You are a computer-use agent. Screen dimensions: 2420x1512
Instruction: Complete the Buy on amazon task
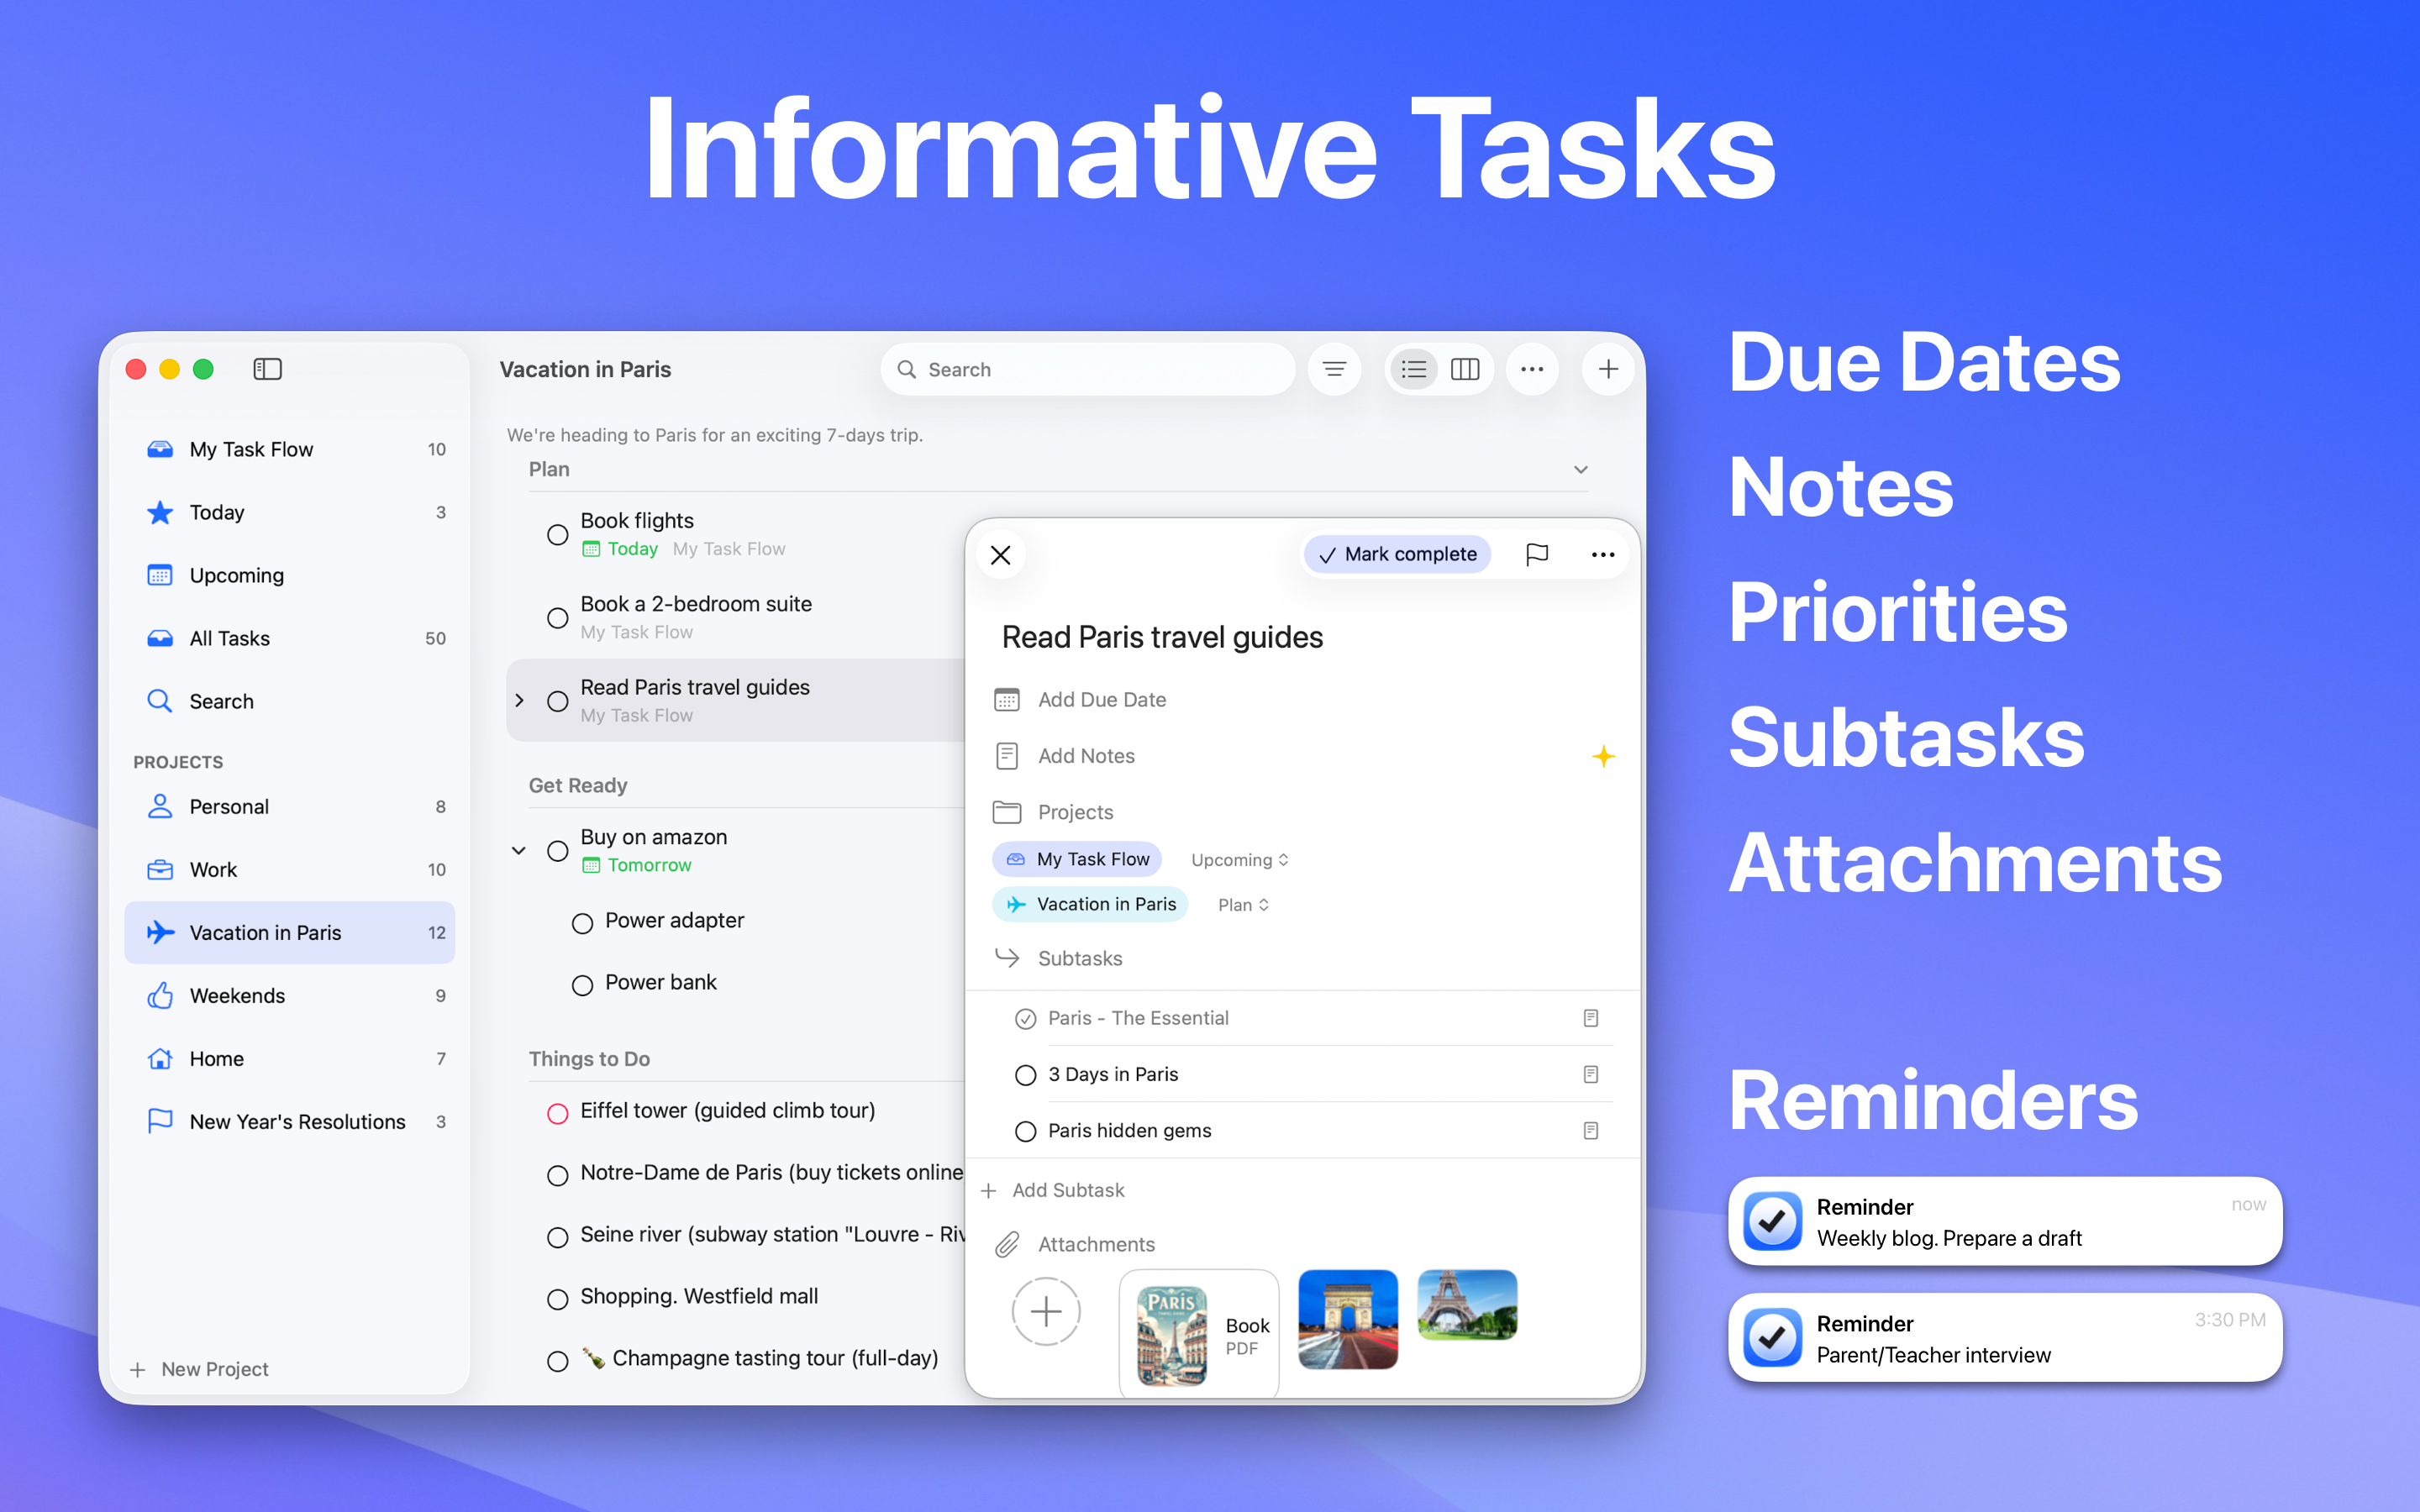click(x=558, y=851)
